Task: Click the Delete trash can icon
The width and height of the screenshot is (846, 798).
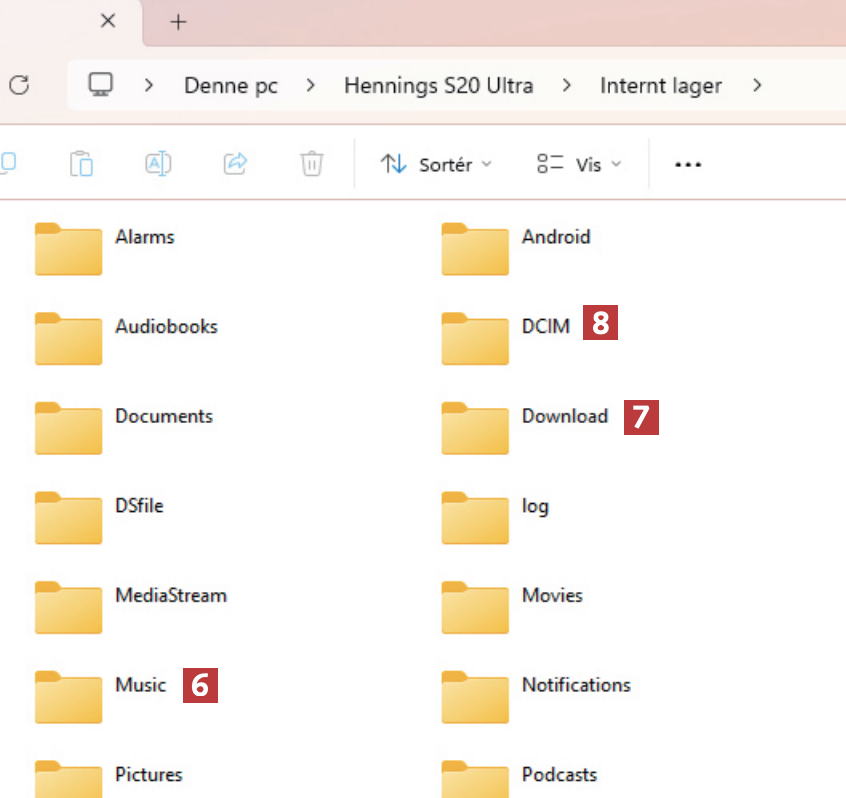Action: pyautogui.click(x=312, y=164)
